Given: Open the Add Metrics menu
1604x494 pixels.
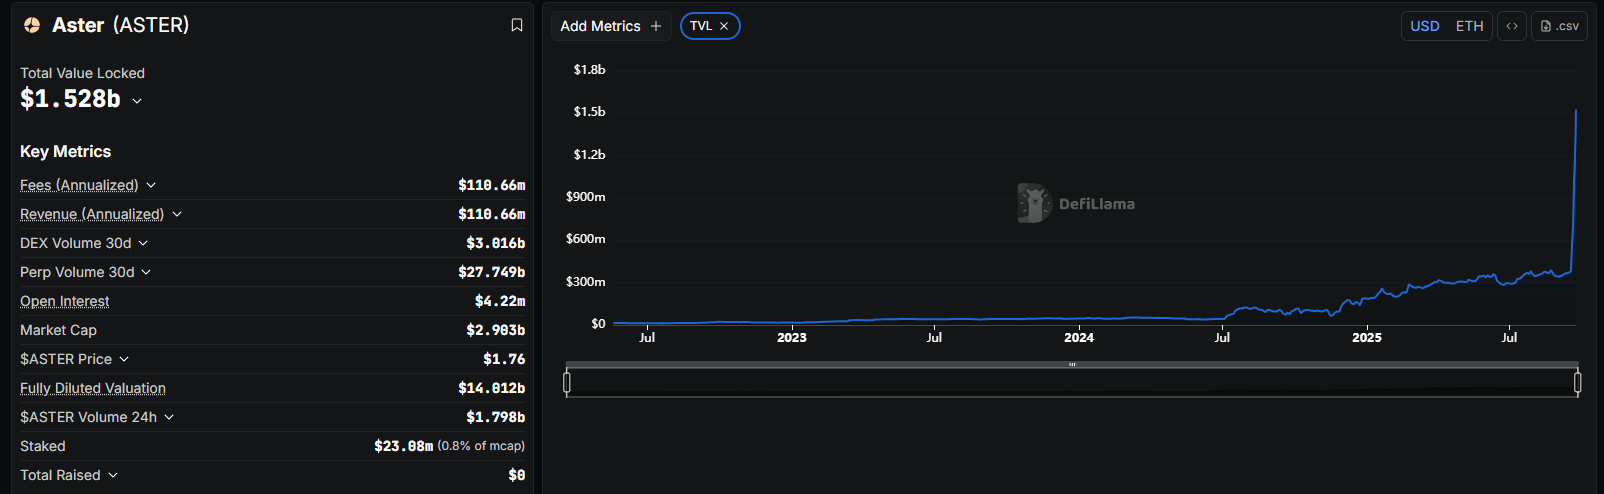Looking at the screenshot, I should (x=601, y=26).
